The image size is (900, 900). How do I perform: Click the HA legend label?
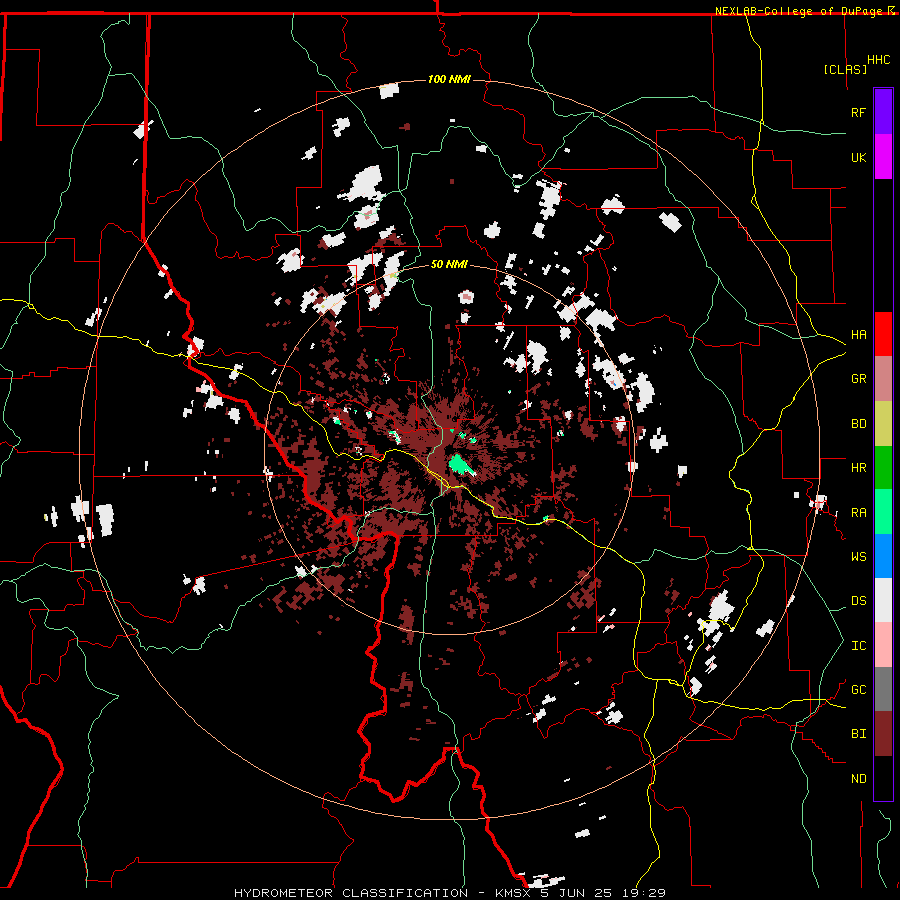point(858,334)
